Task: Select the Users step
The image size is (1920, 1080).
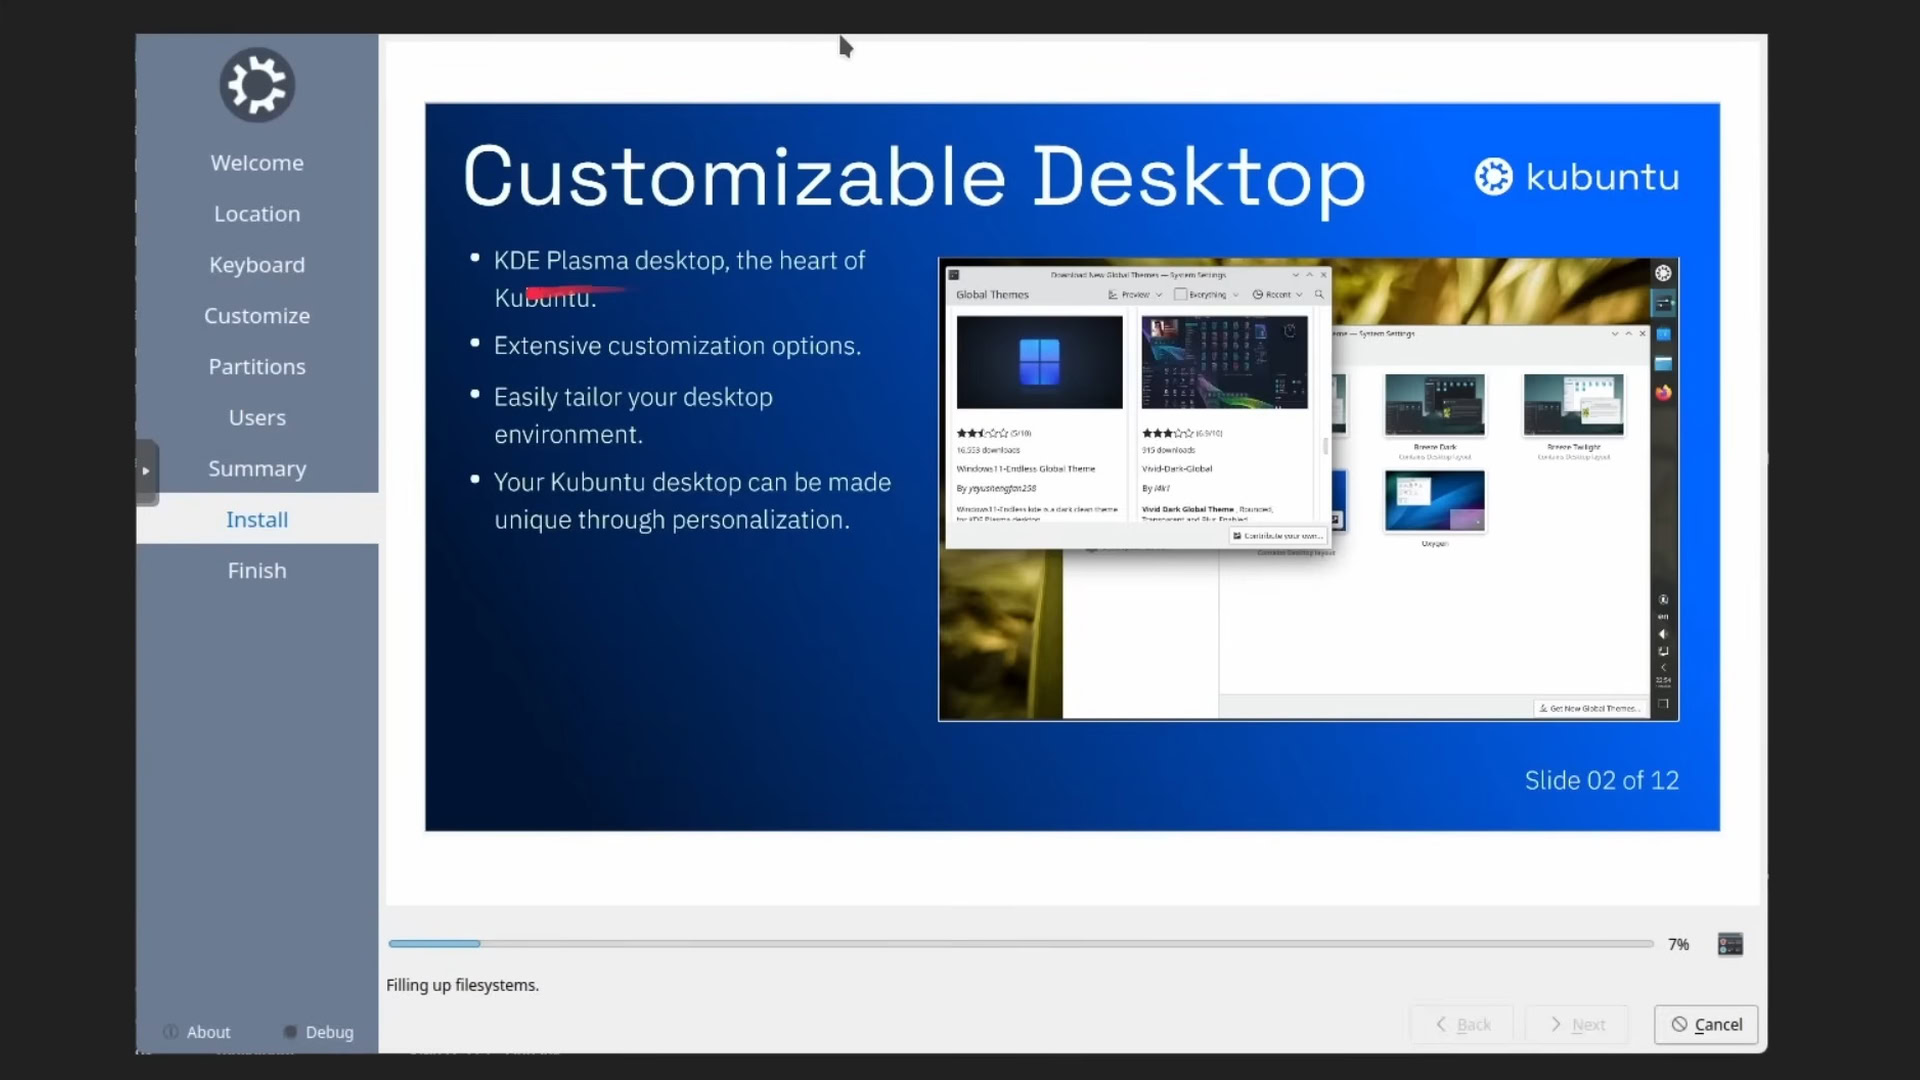Action: click(x=257, y=418)
